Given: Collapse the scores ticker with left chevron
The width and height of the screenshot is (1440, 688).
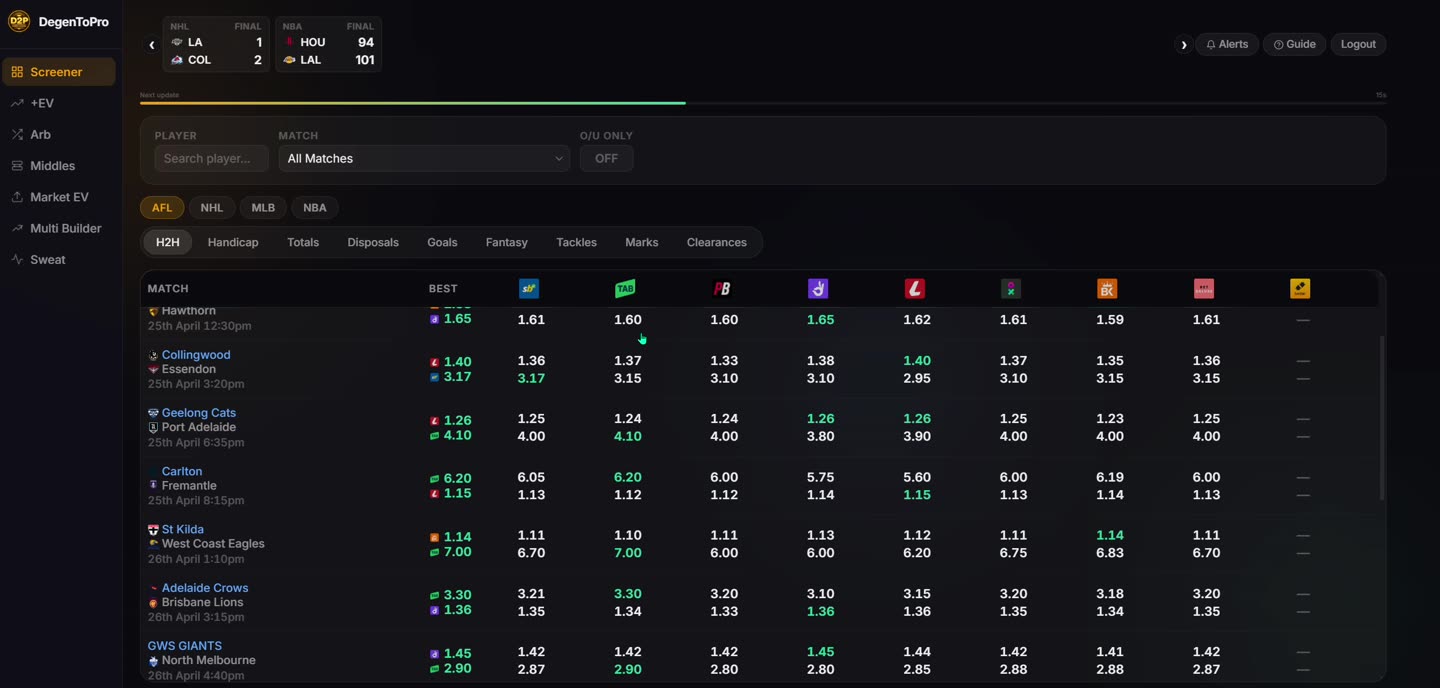Looking at the screenshot, I should pos(151,44).
